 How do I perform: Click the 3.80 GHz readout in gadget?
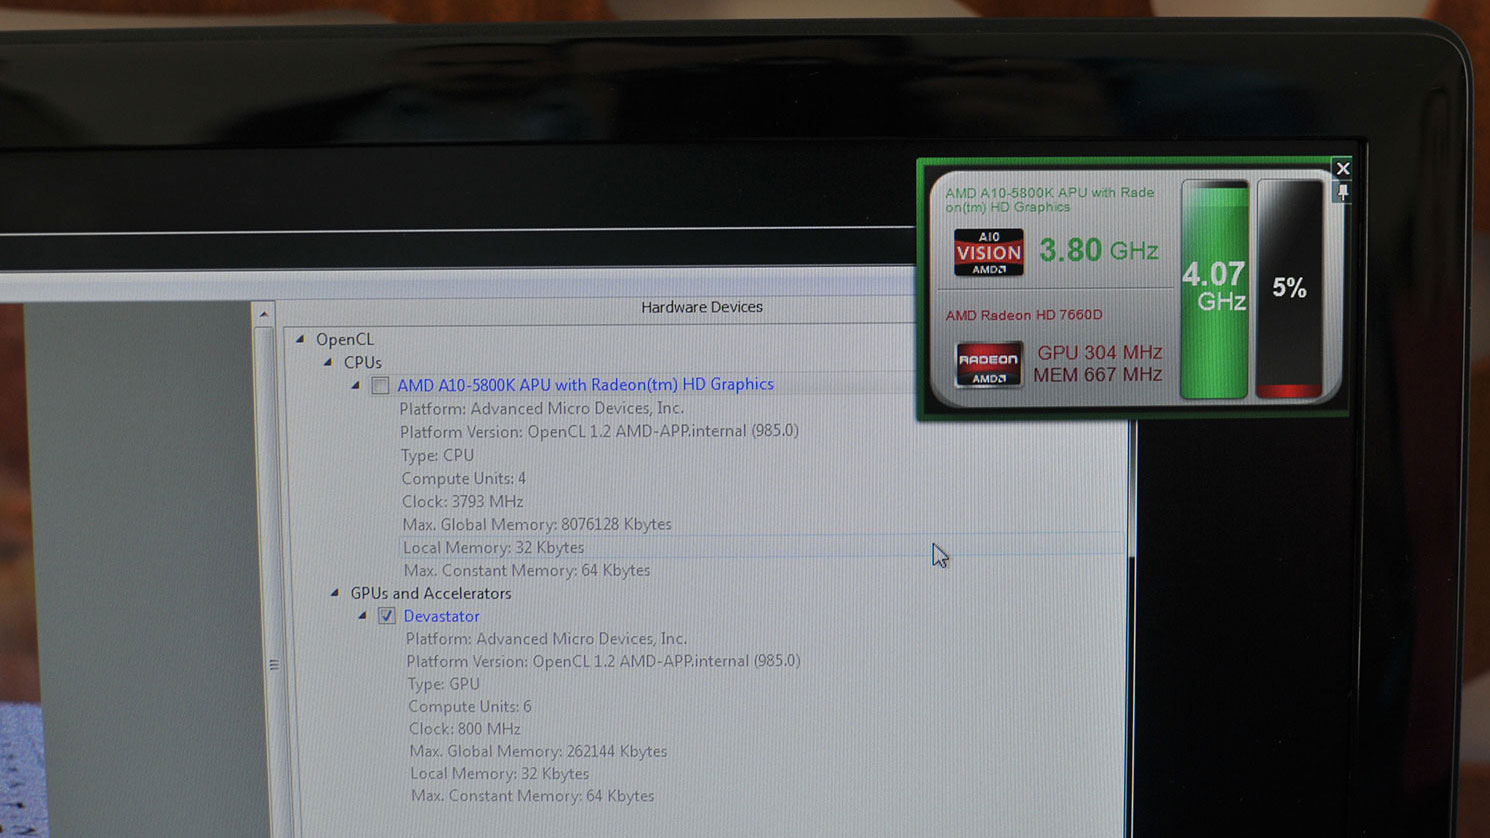tap(1098, 250)
